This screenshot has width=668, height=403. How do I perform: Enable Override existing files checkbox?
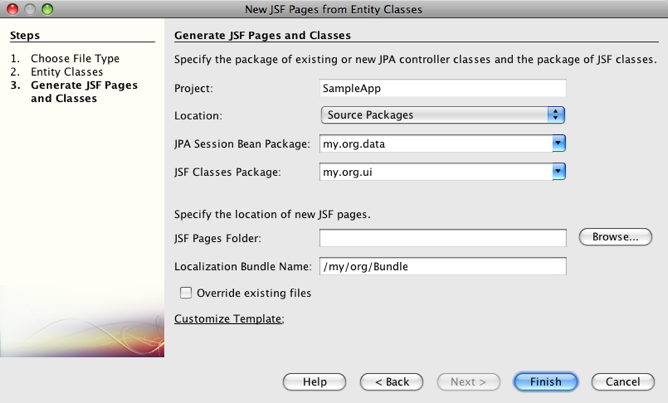pos(186,293)
